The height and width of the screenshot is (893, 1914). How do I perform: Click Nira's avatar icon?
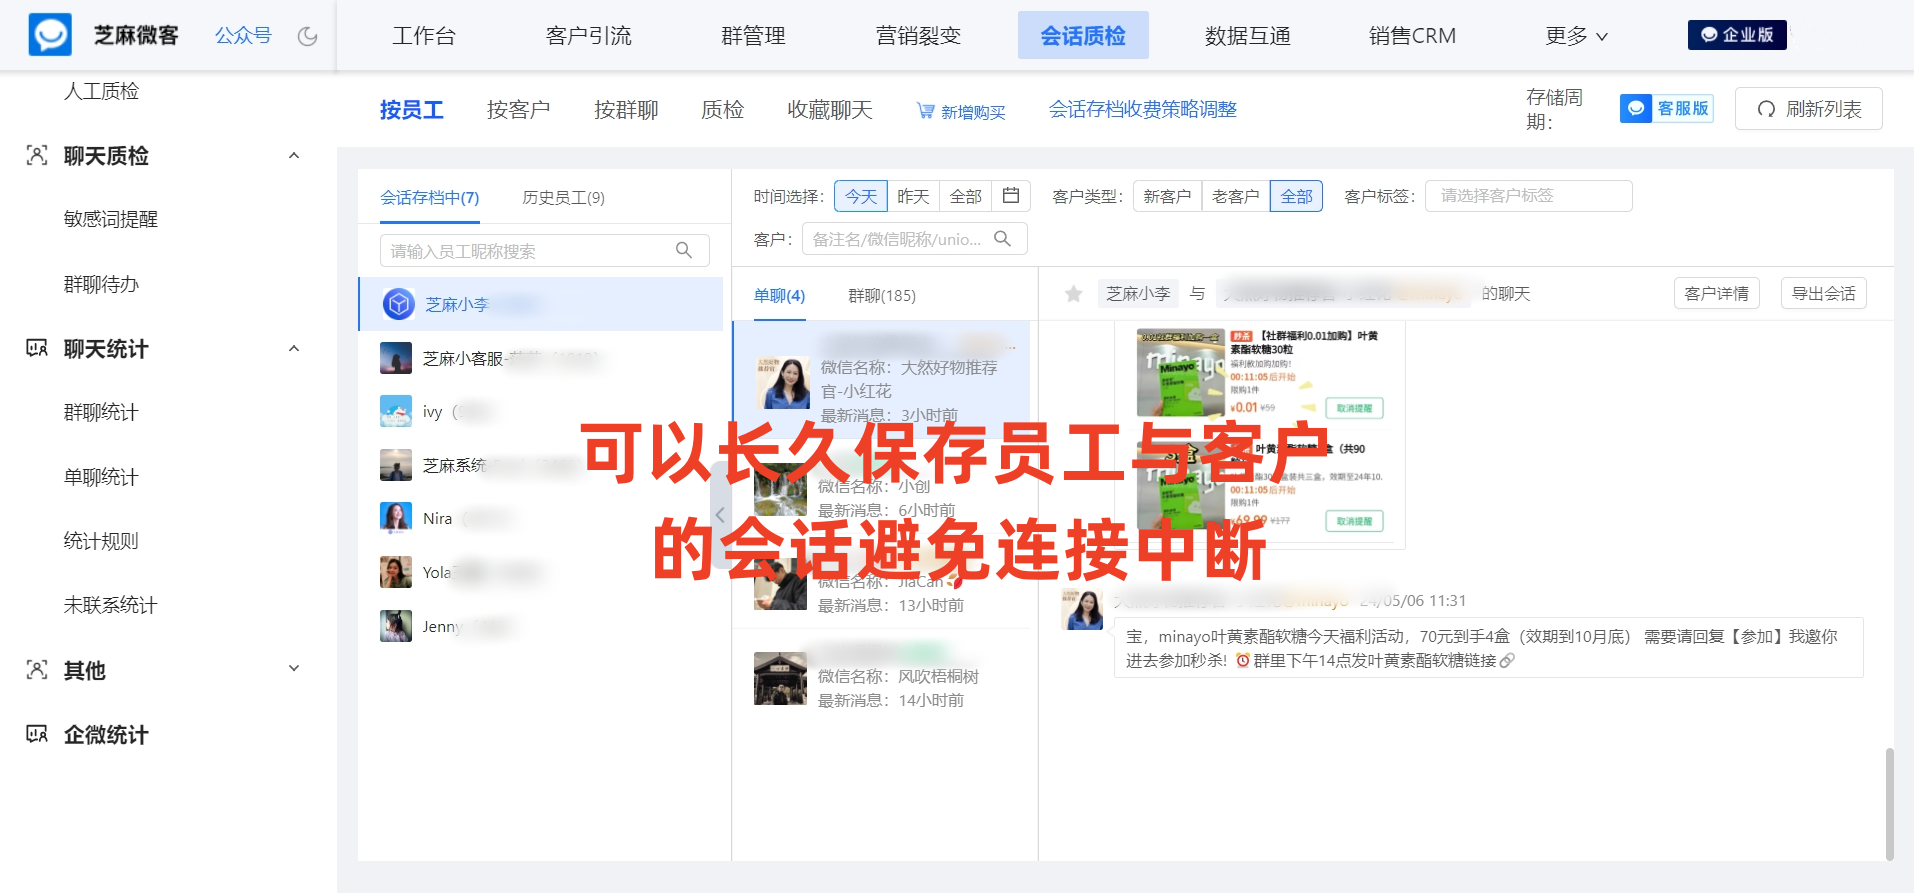click(x=396, y=518)
